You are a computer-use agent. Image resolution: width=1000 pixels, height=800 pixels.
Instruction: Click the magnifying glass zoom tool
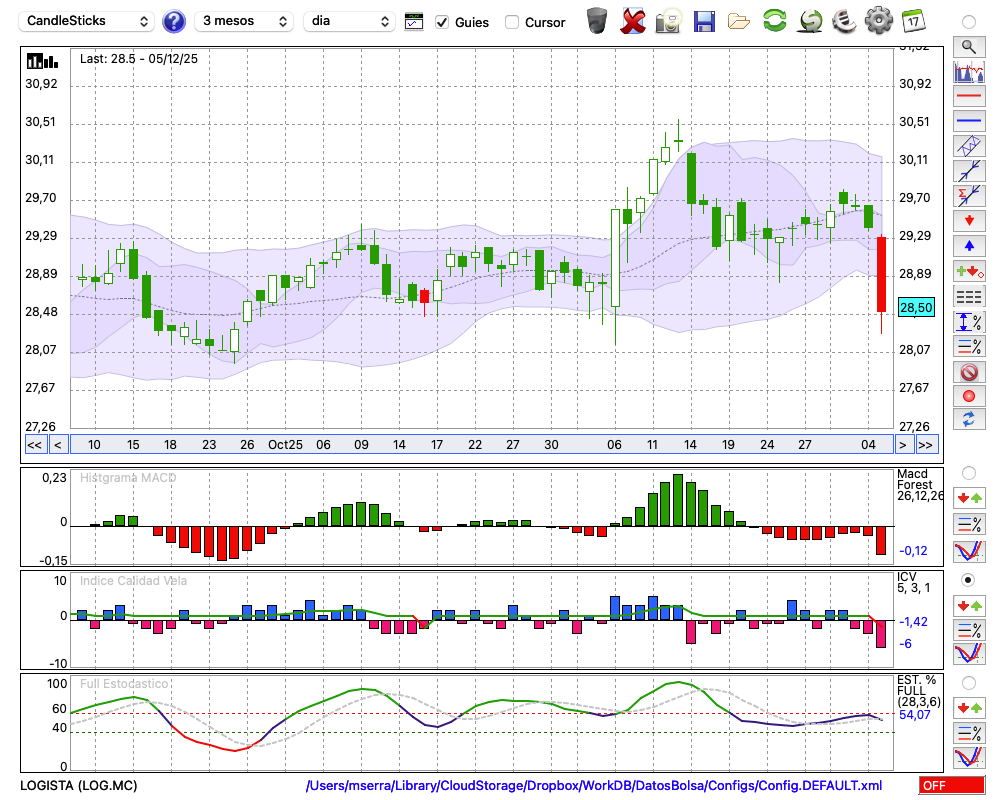[x=969, y=47]
